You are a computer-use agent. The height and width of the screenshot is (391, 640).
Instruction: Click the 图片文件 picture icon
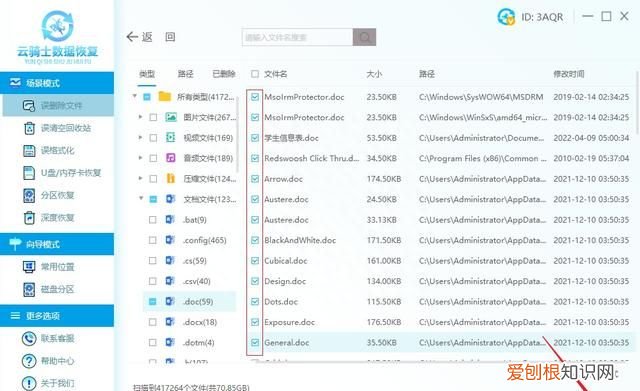click(171, 117)
